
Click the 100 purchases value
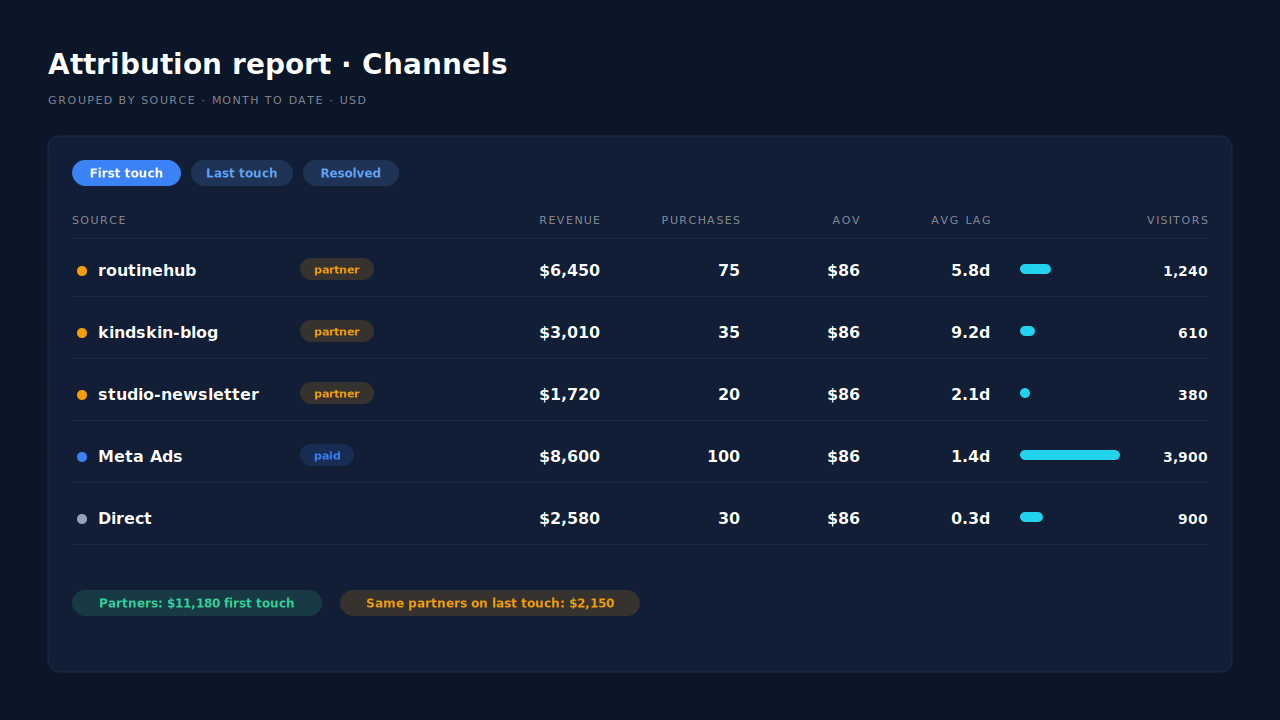723,457
